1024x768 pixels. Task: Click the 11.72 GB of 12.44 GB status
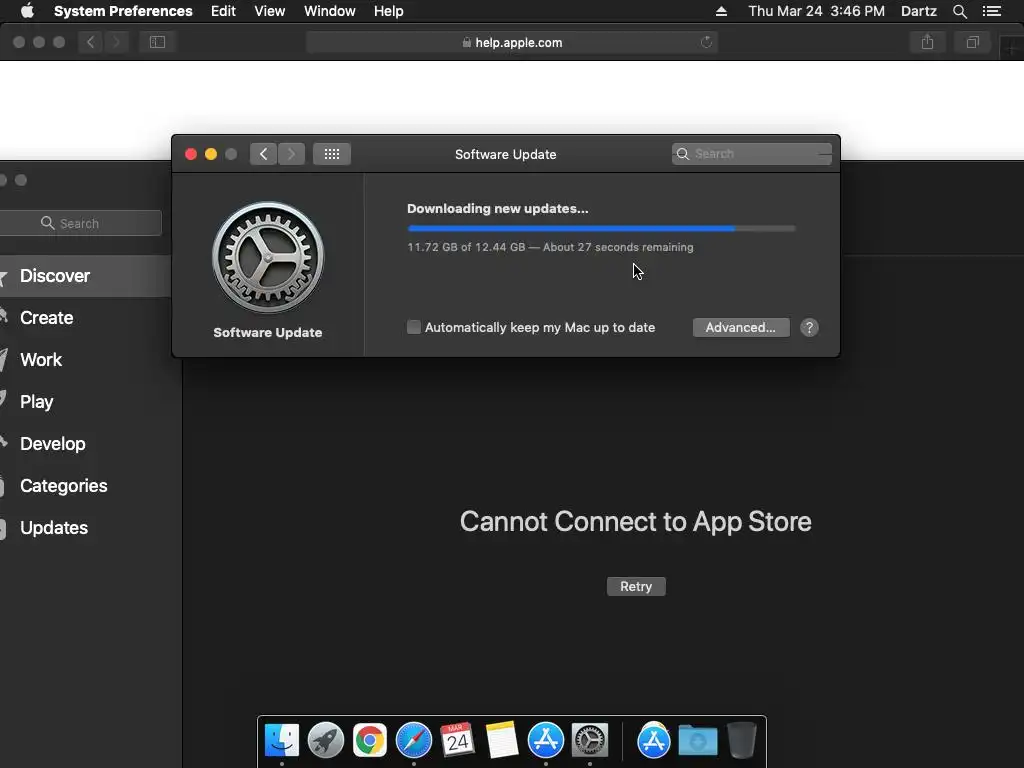(551, 247)
